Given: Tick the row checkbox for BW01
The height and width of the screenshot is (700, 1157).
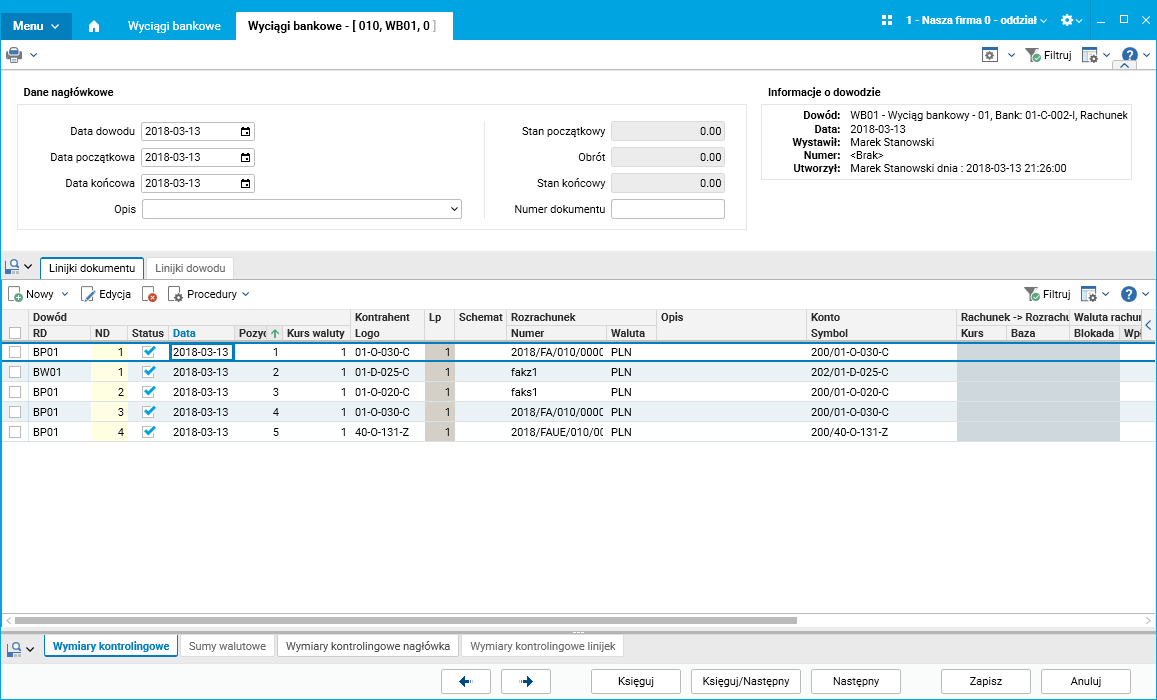Looking at the screenshot, I should click(x=15, y=372).
